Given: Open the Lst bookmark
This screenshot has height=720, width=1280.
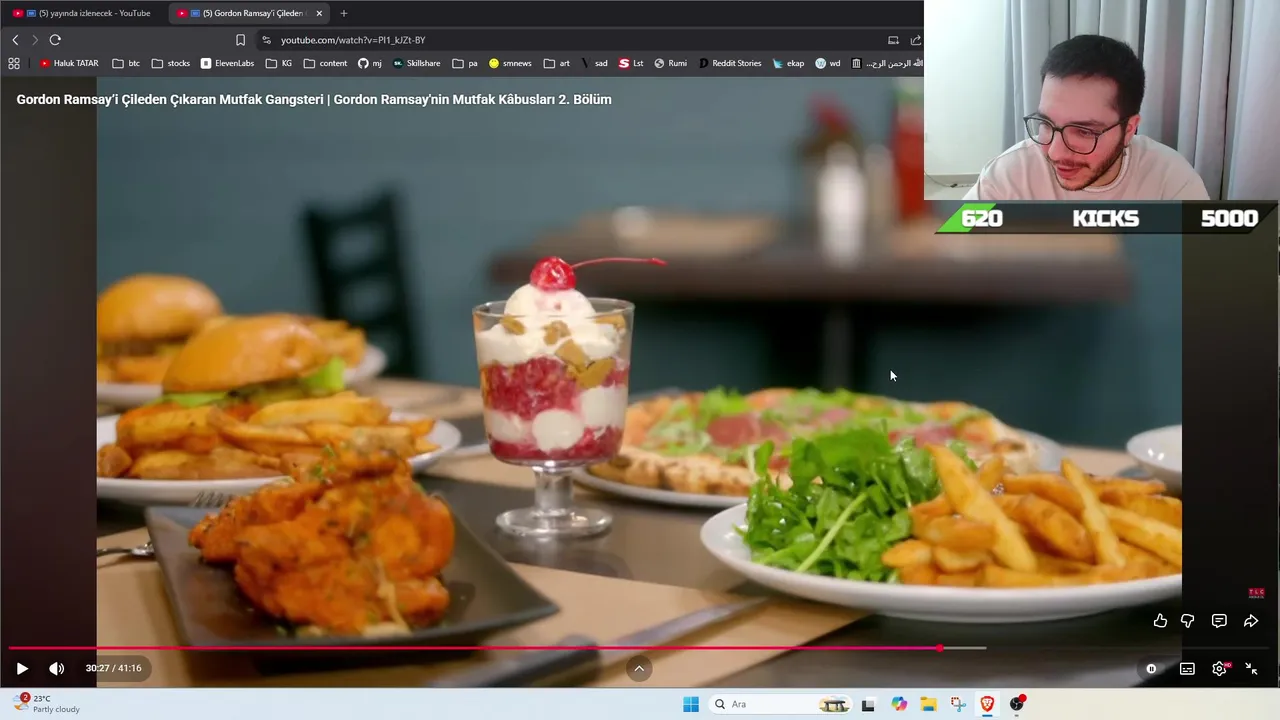Looking at the screenshot, I should click(631, 63).
